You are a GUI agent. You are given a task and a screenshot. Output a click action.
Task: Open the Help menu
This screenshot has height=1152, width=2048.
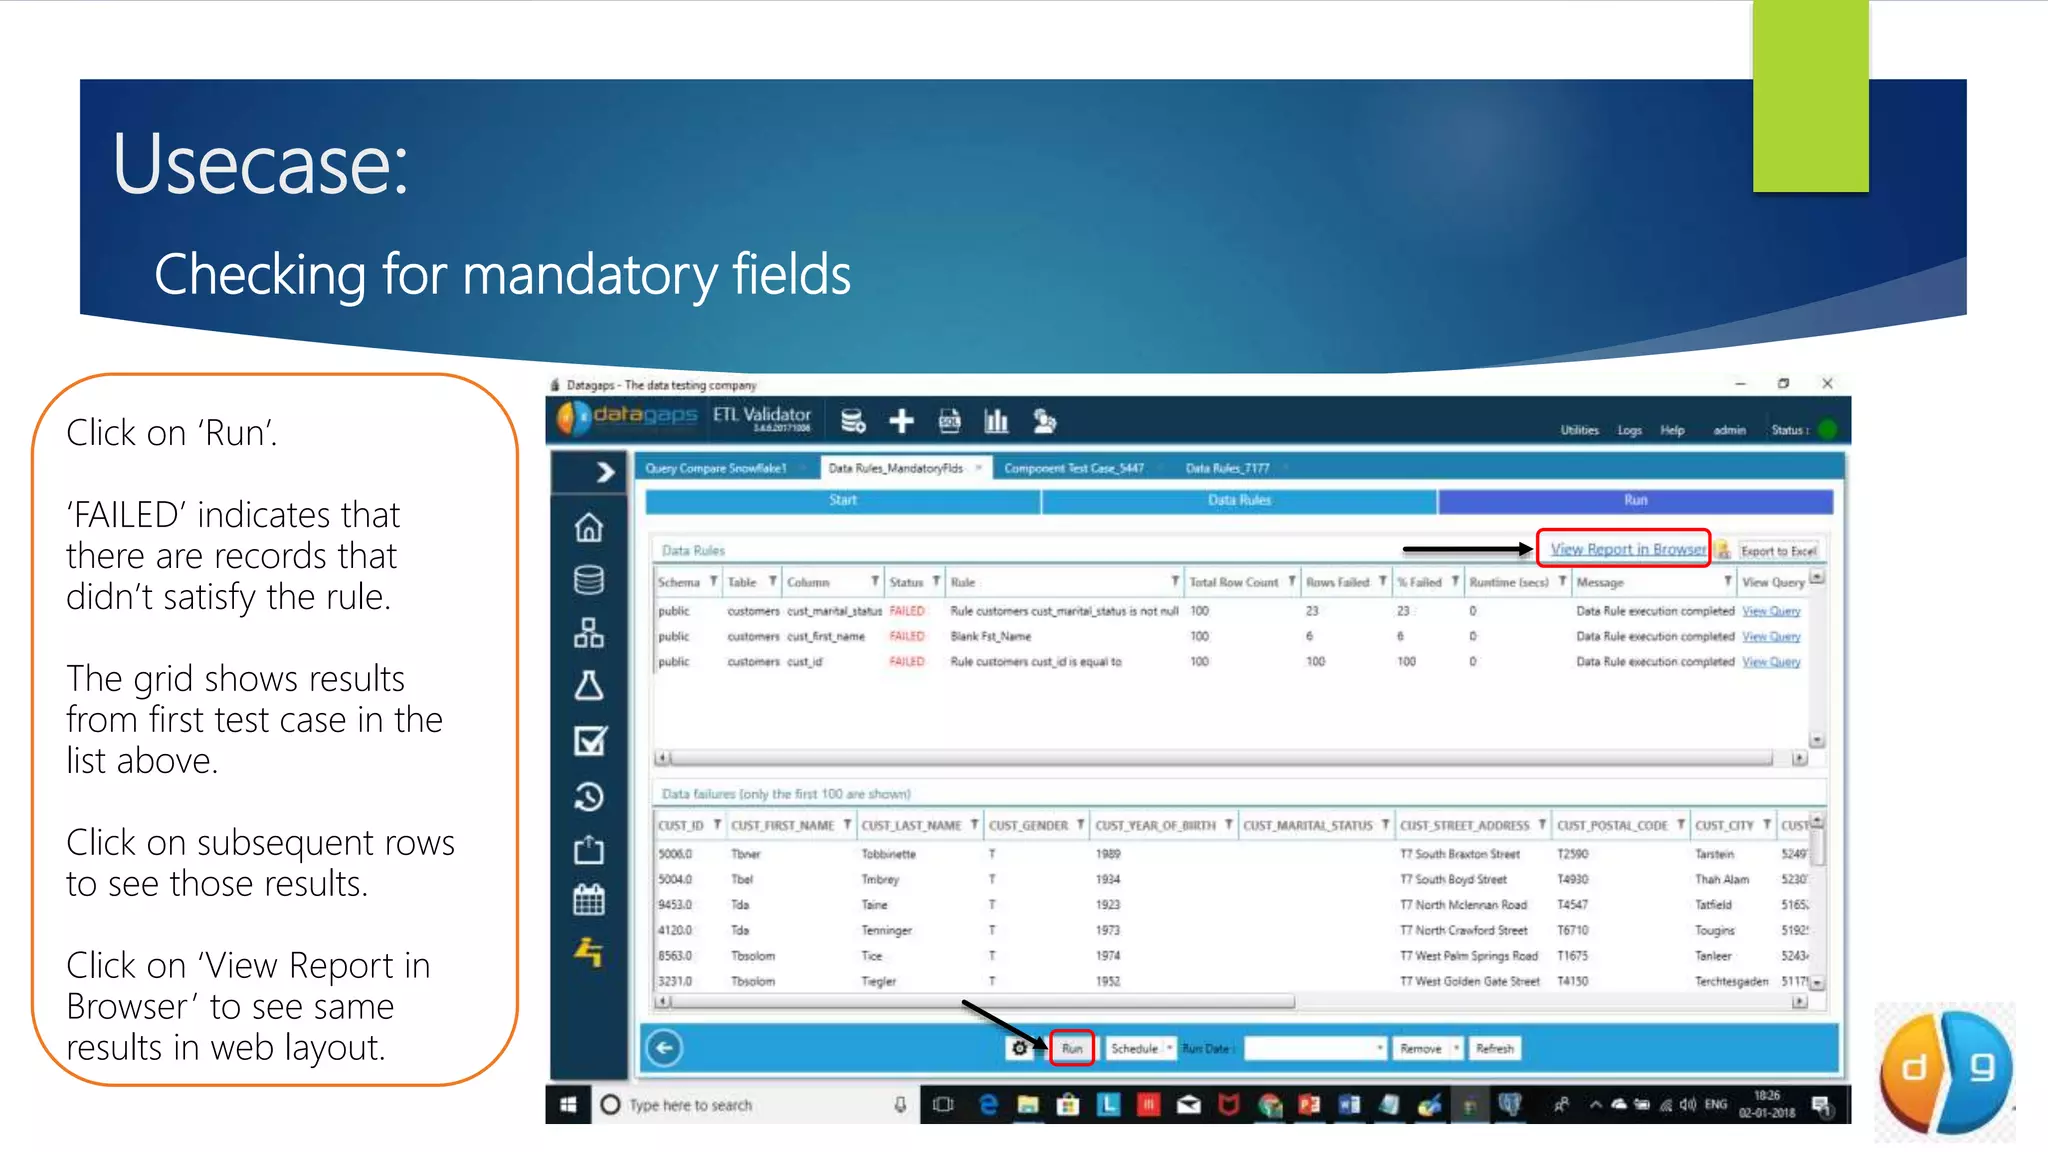[x=1672, y=430]
